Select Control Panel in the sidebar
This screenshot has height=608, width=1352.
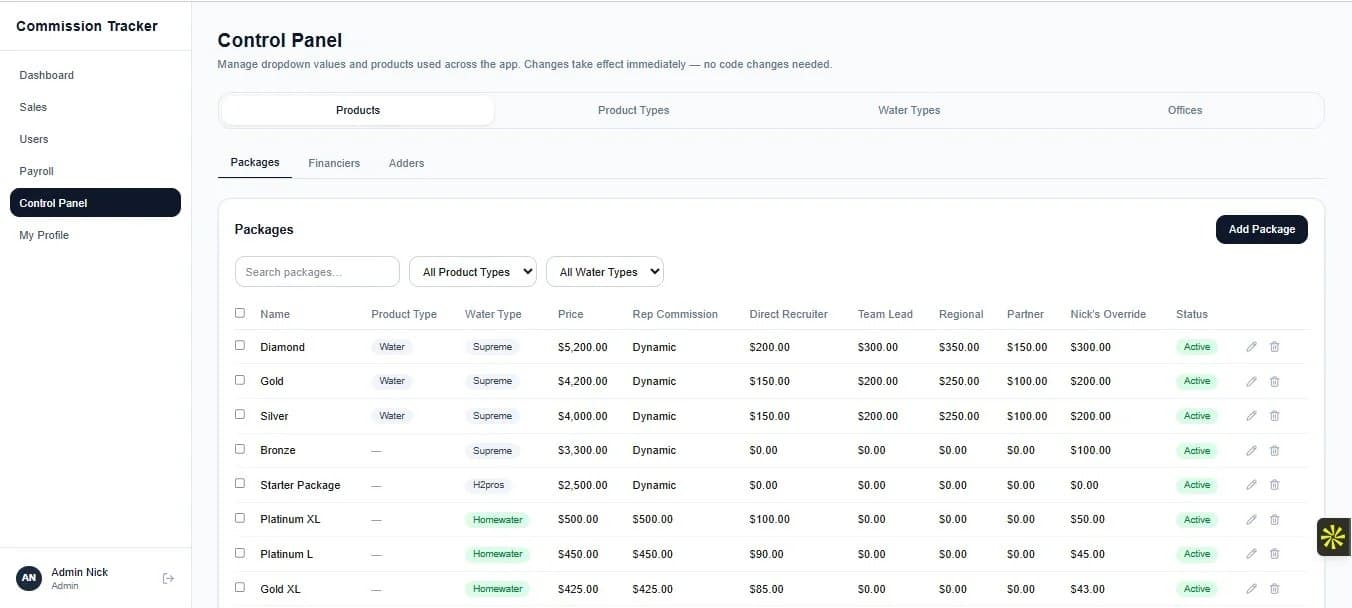click(x=95, y=203)
